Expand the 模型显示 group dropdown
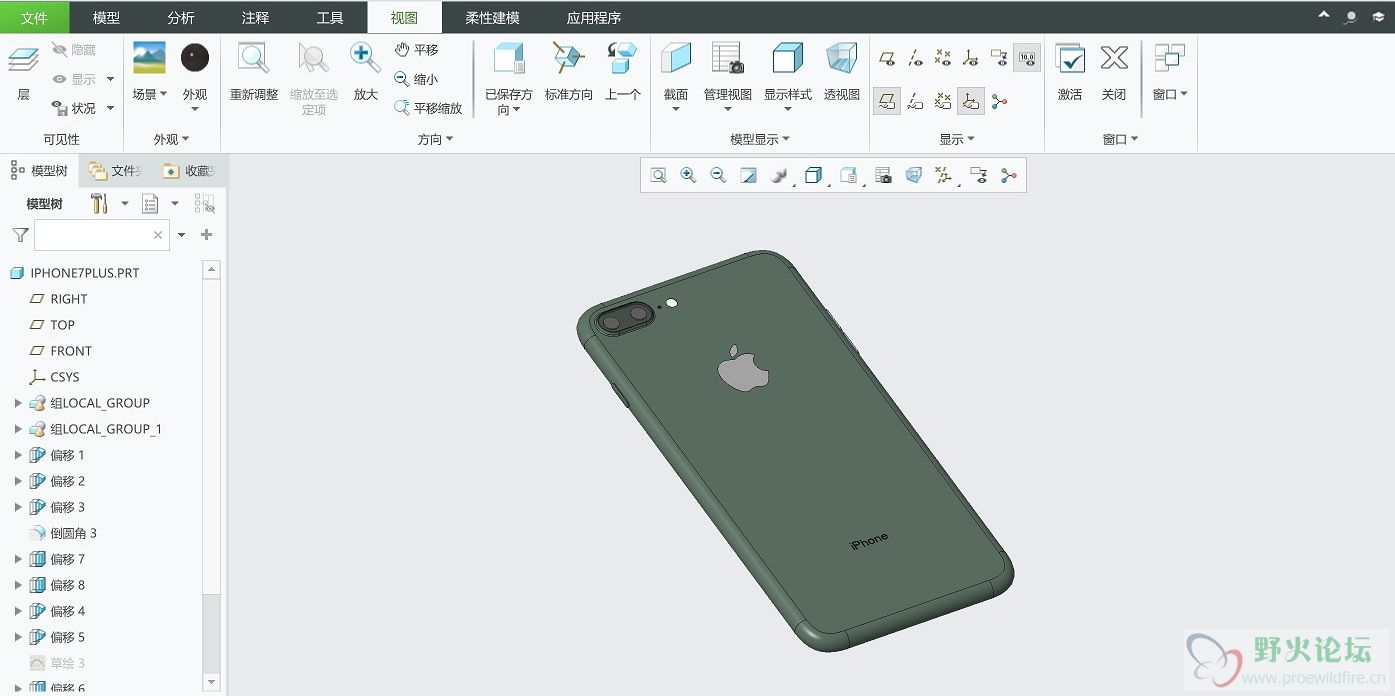 760,139
